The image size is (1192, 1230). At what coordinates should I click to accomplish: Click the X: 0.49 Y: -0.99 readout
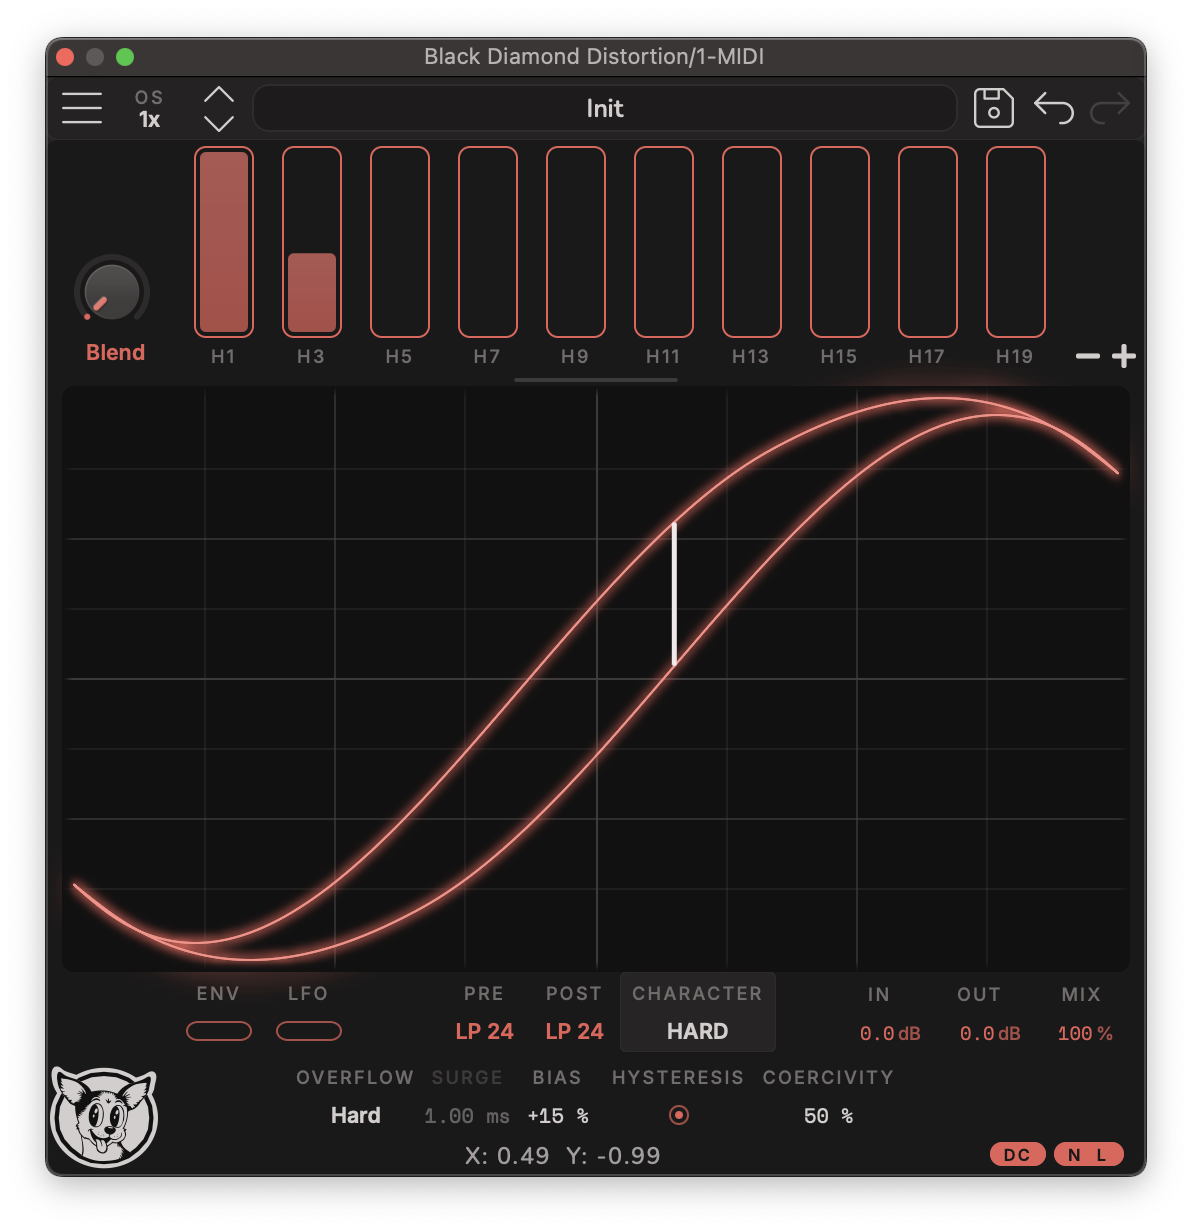coord(563,1155)
